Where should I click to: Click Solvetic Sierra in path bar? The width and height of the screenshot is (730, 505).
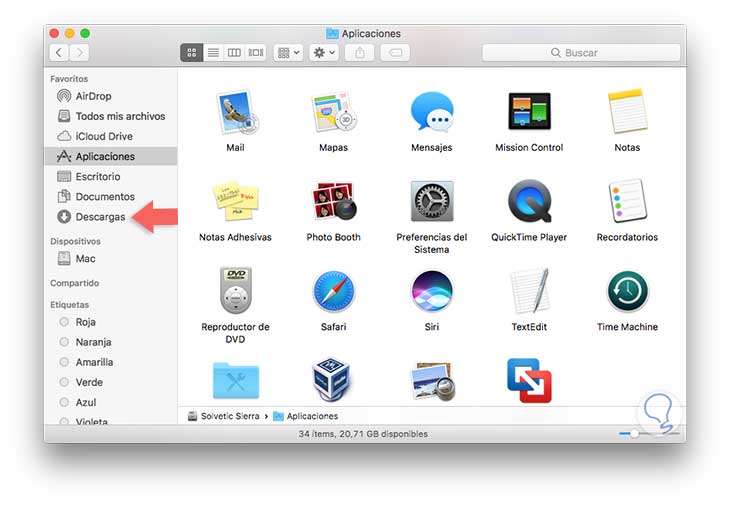[224, 416]
